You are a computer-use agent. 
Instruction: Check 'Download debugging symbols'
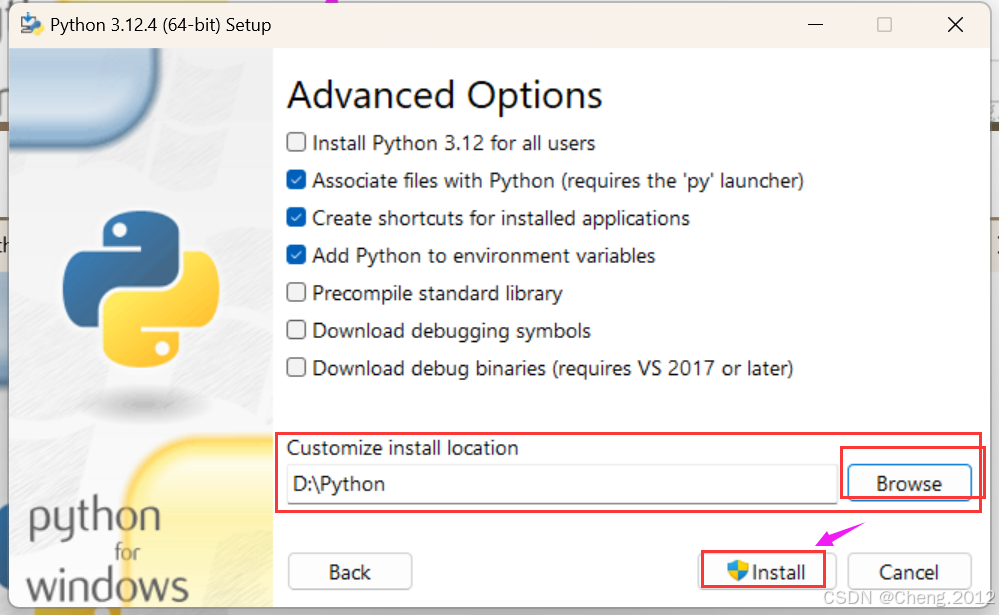coord(296,330)
